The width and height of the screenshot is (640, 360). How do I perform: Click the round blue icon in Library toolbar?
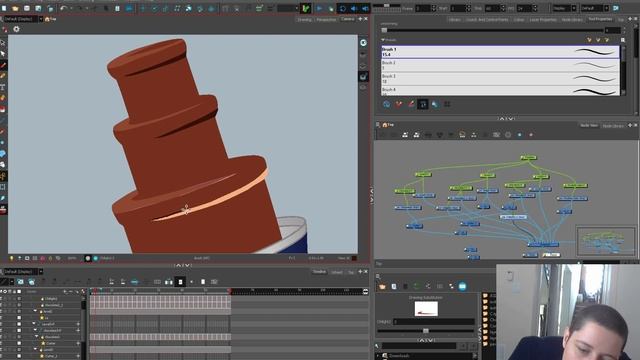pyautogui.click(x=462, y=287)
